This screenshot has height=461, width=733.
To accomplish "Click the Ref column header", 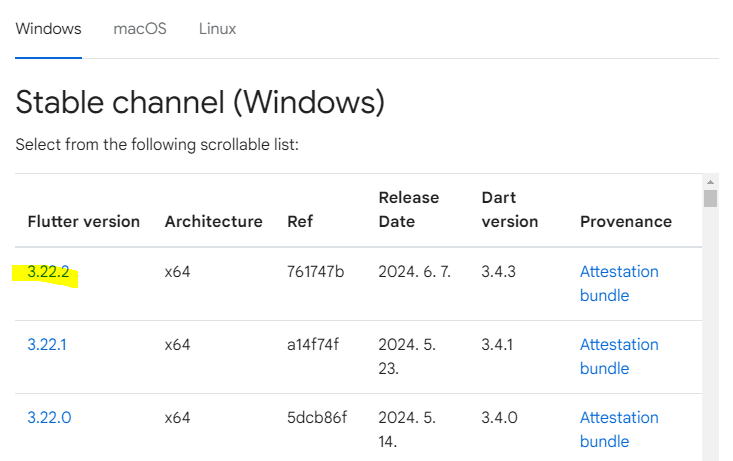I will click(x=300, y=221).
